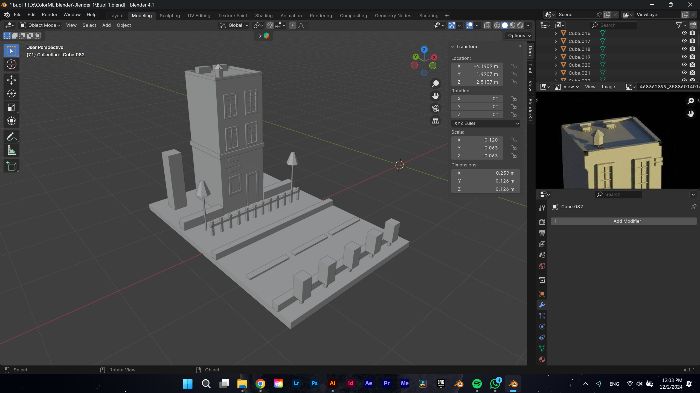Open the viewport shading options dropdown arrow
The width and height of the screenshot is (700, 393).
529,25
